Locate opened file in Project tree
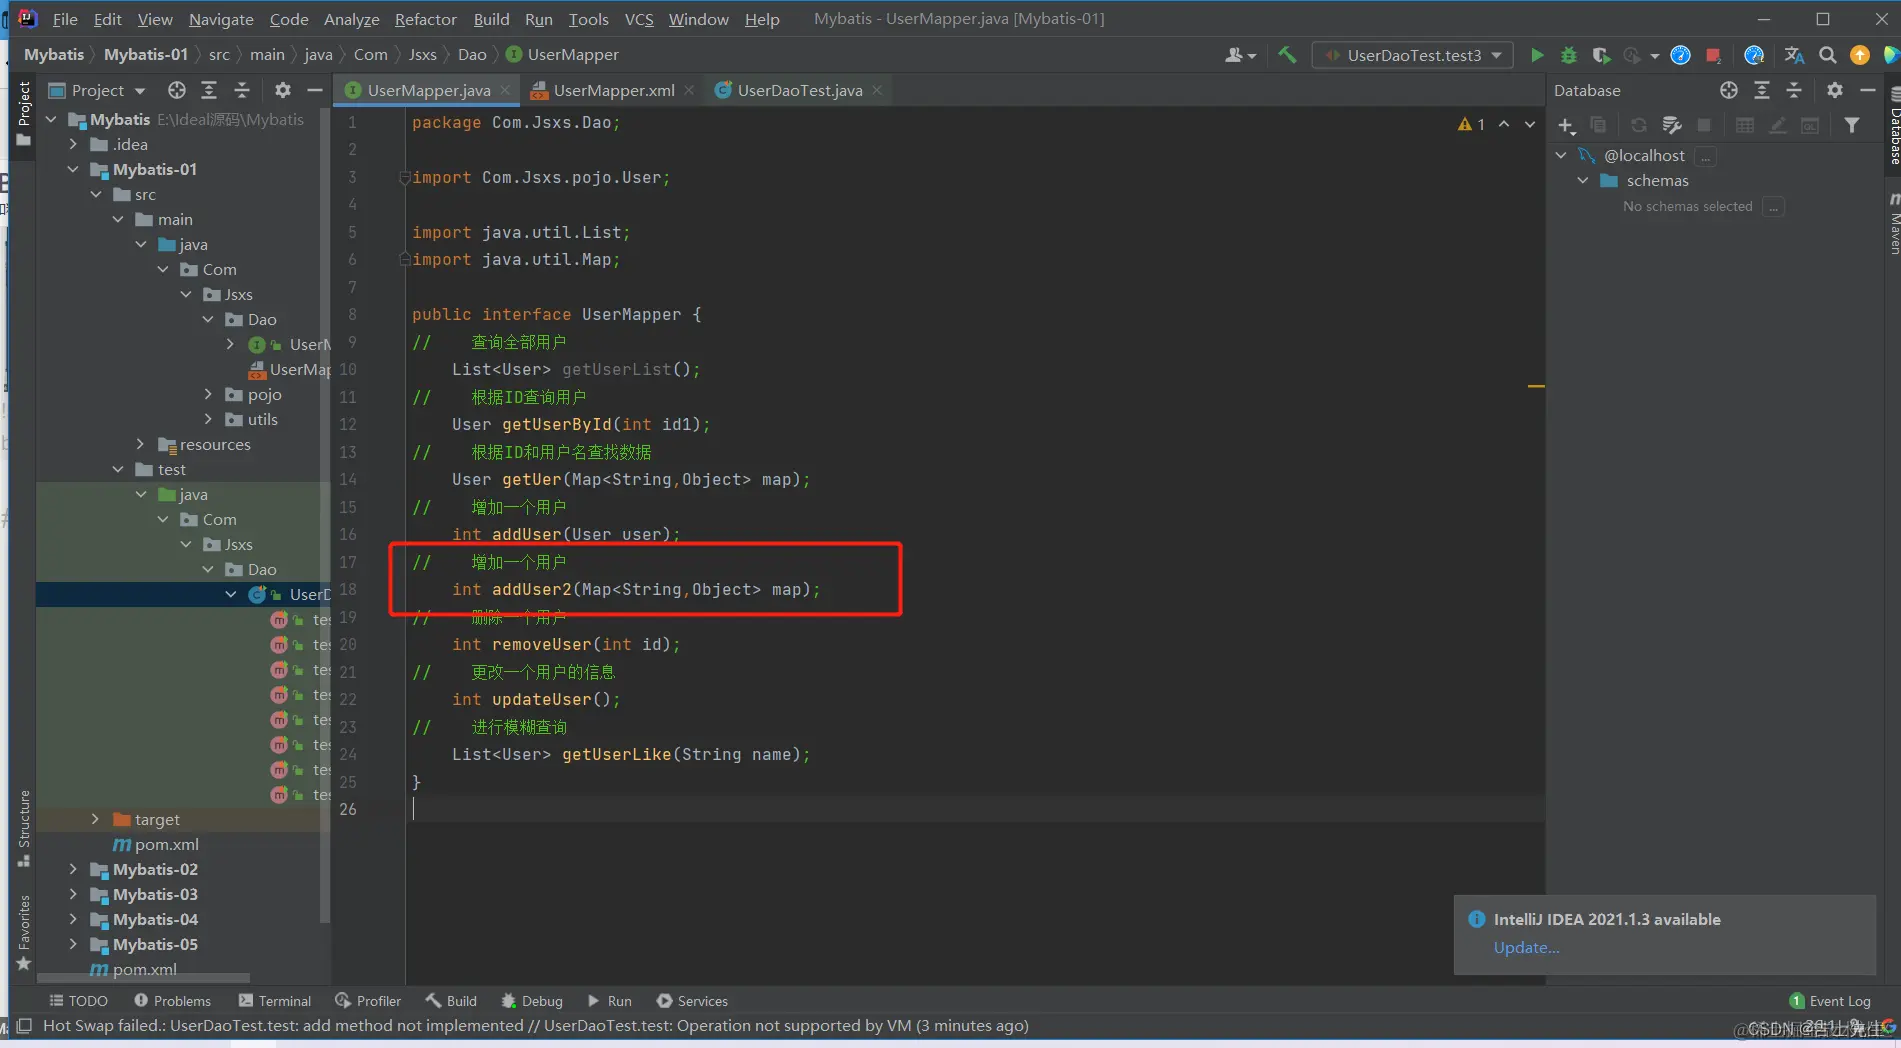 click(x=177, y=90)
